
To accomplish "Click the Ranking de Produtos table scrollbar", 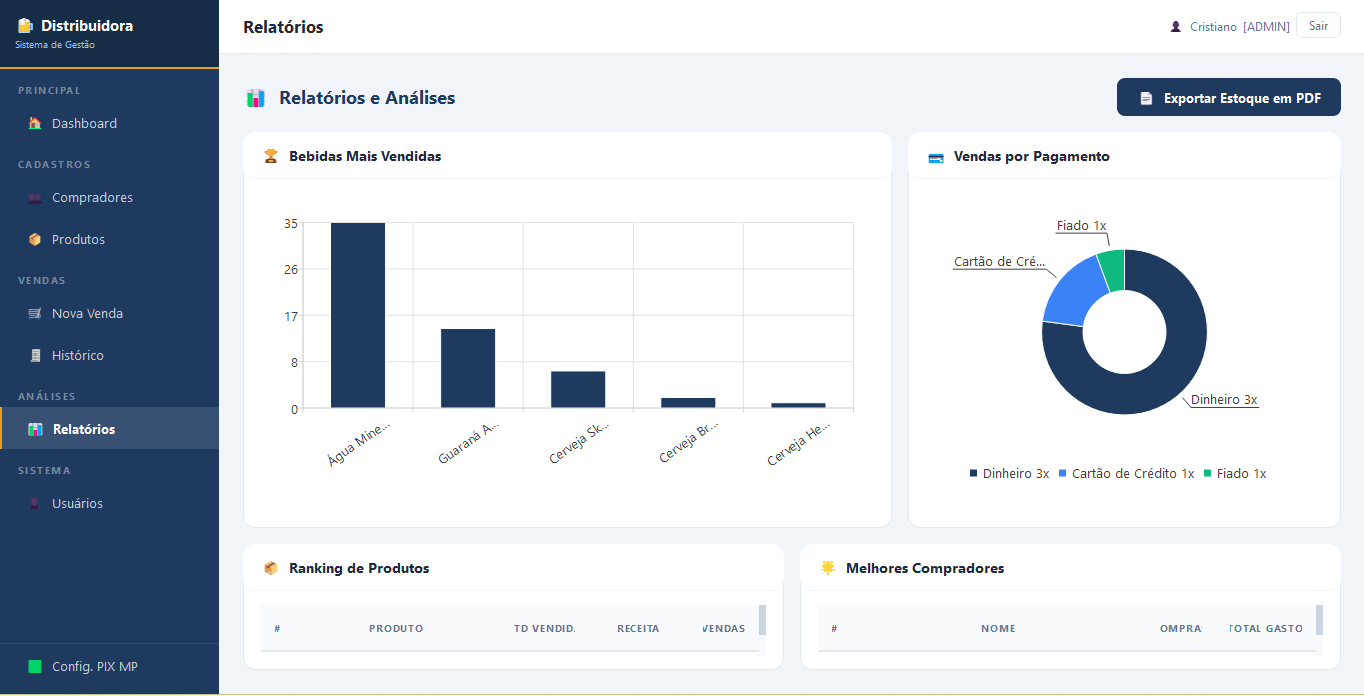I will click(x=763, y=620).
